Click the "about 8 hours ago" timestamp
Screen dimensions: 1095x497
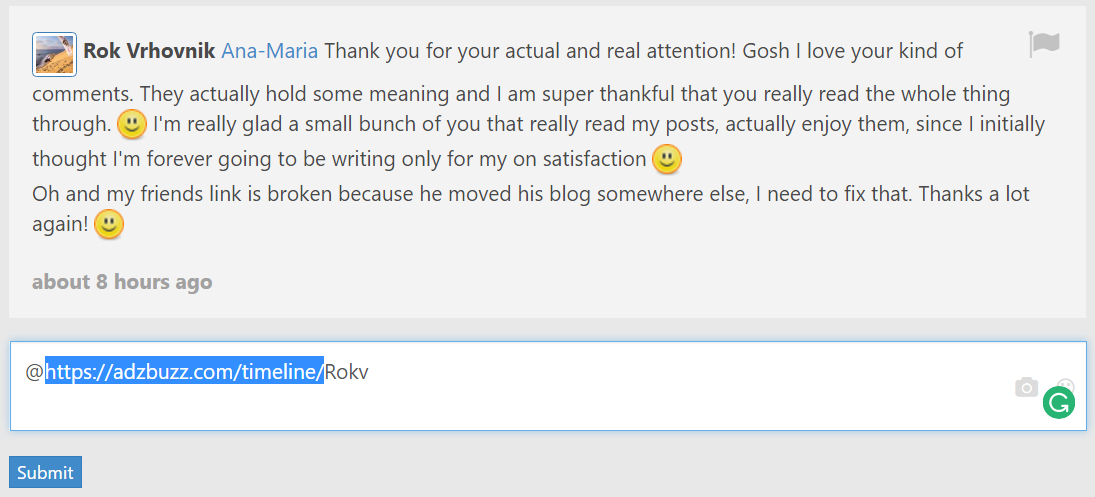122,282
